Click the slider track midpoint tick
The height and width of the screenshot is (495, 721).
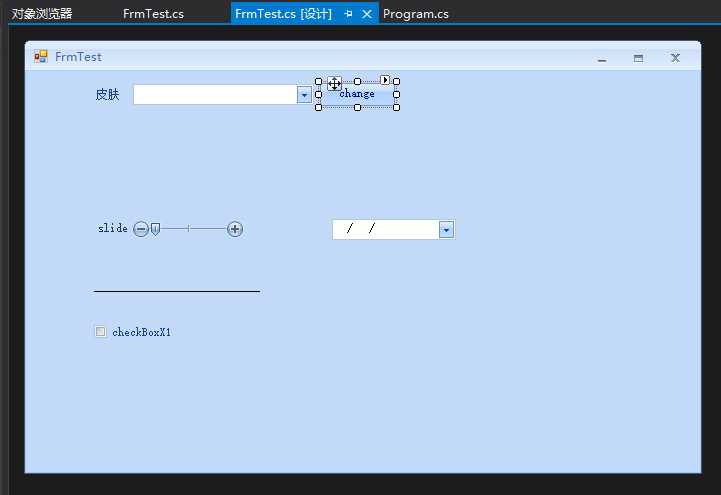(189, 228)
